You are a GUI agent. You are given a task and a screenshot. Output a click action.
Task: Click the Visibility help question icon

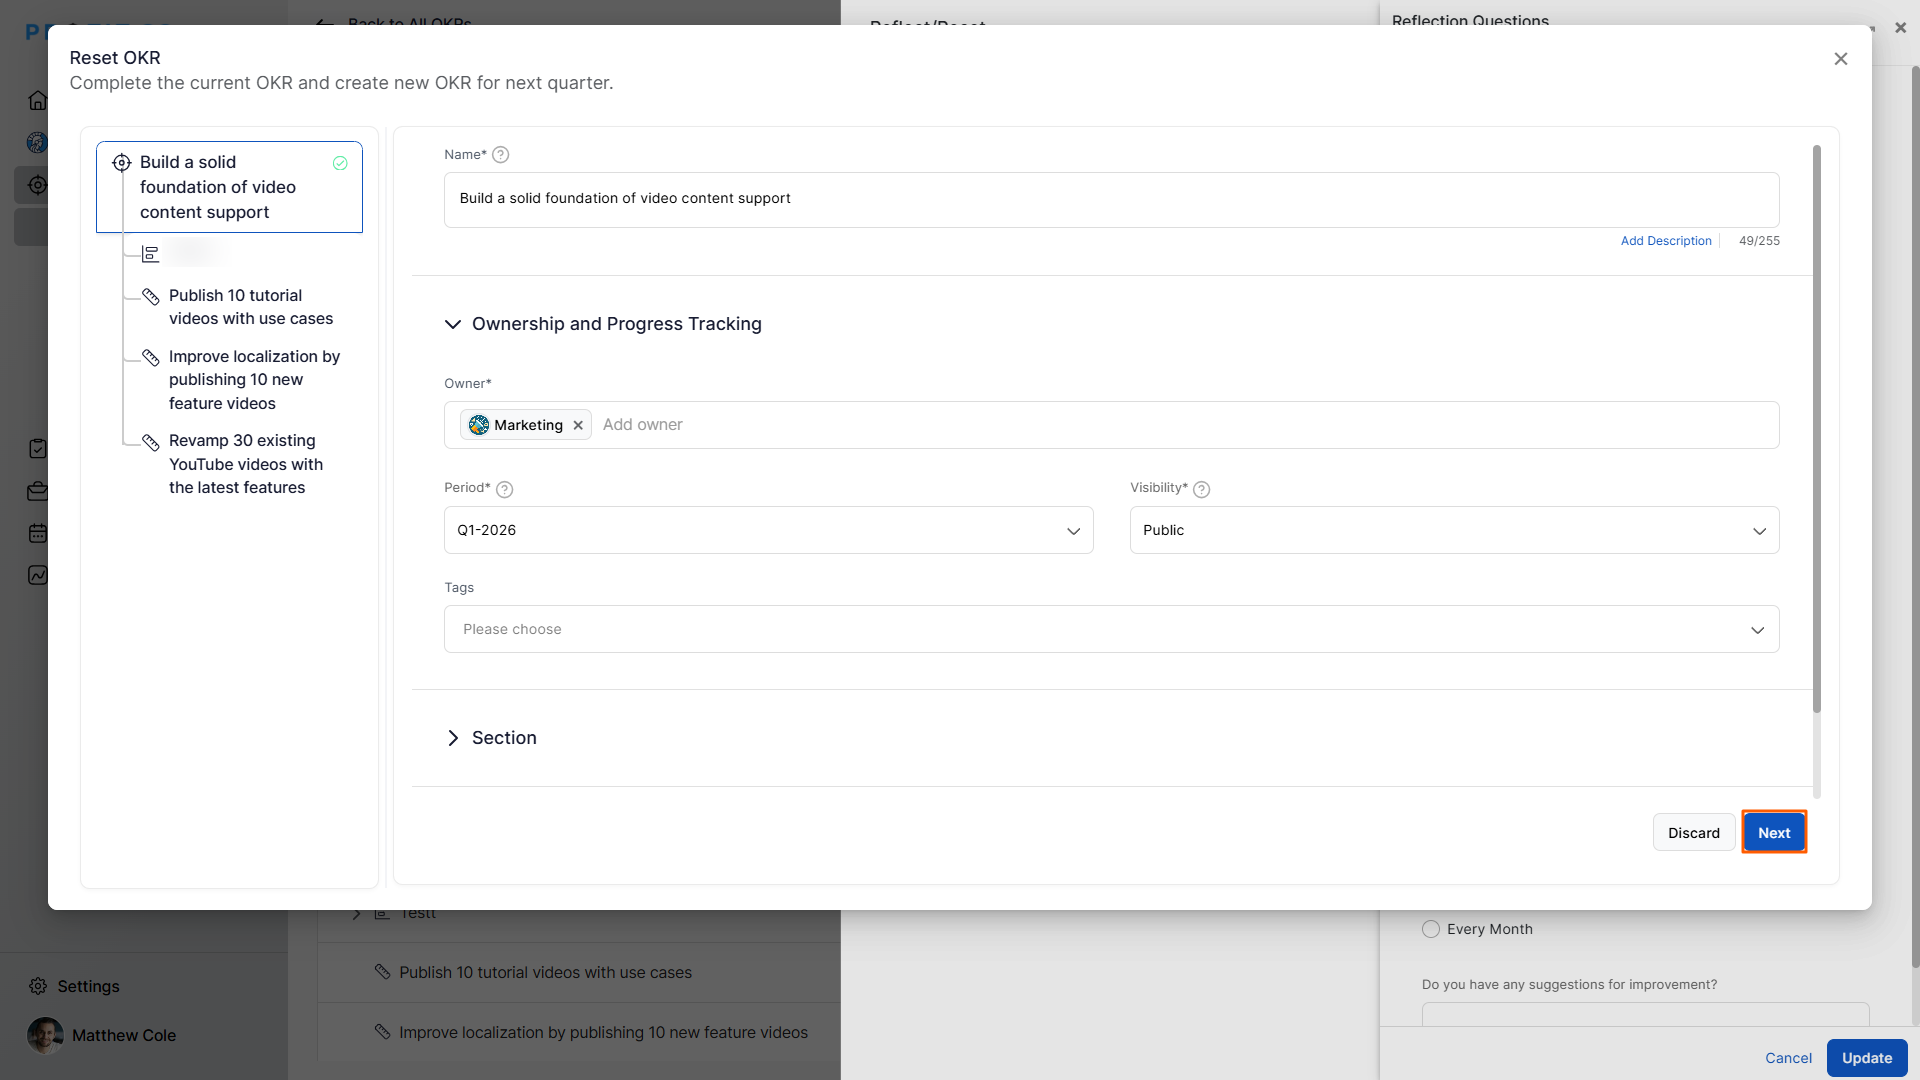point(1202,489)
